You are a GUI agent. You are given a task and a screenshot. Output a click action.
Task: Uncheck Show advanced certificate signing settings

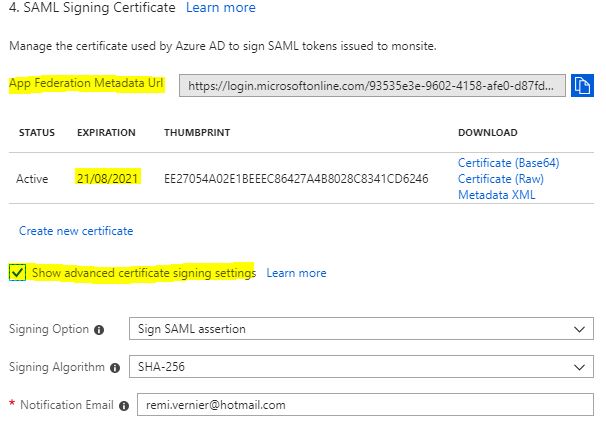17,272
